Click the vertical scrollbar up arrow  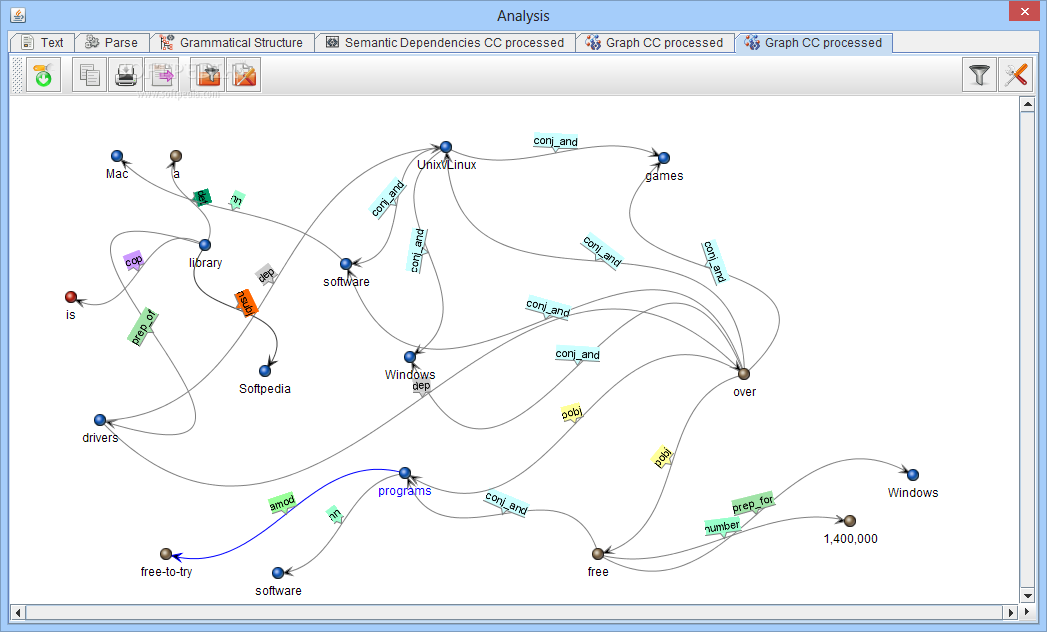tap(1027, 105)
